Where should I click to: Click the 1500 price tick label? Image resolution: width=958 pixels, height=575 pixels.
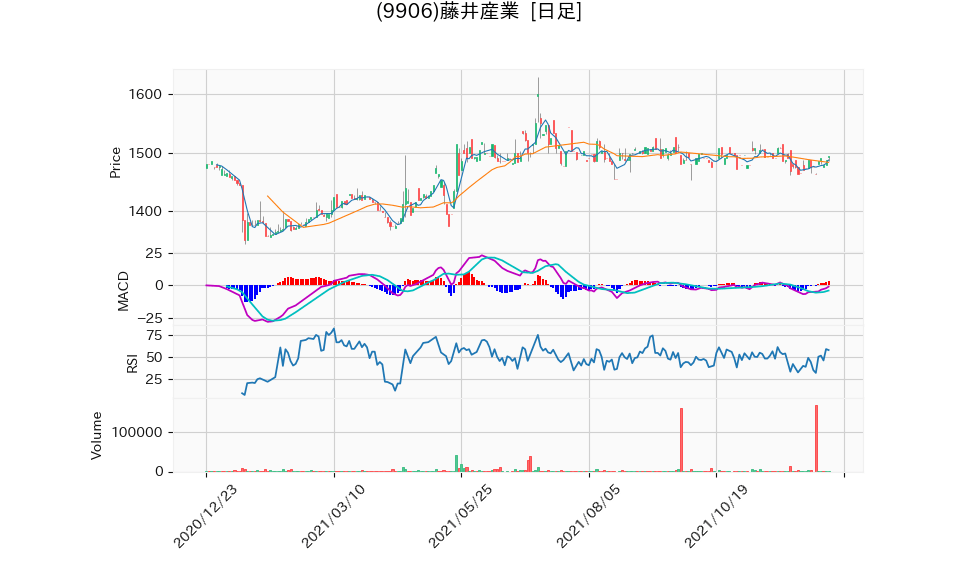pyautogui.click(x=145, y=153)
